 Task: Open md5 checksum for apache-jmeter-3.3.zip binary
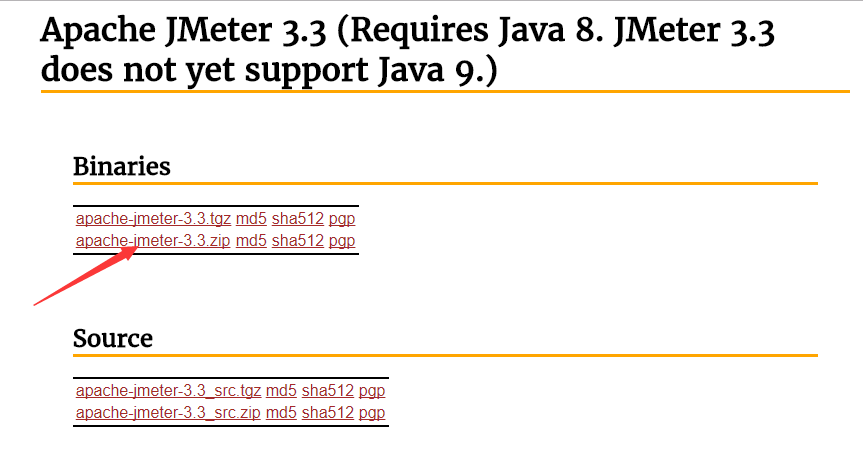pos(251,241)
